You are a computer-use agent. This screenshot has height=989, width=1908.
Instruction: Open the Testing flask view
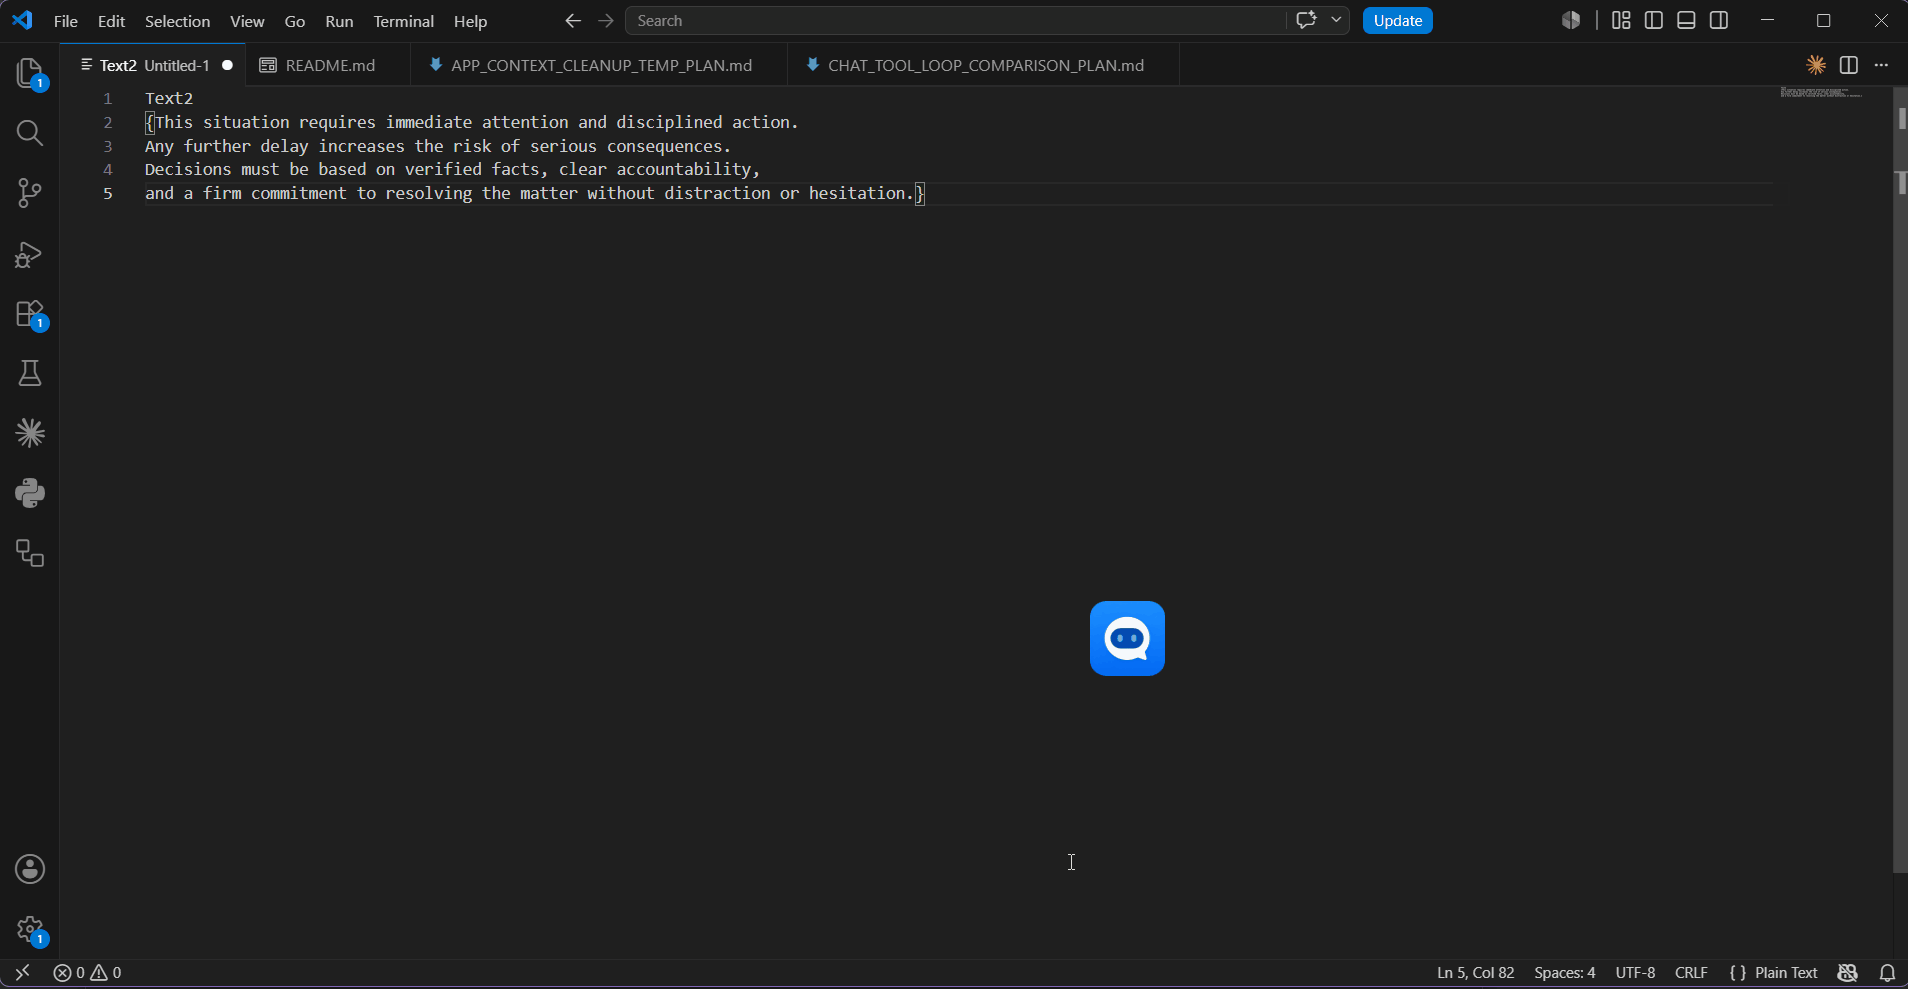click(x=30, y=374)
